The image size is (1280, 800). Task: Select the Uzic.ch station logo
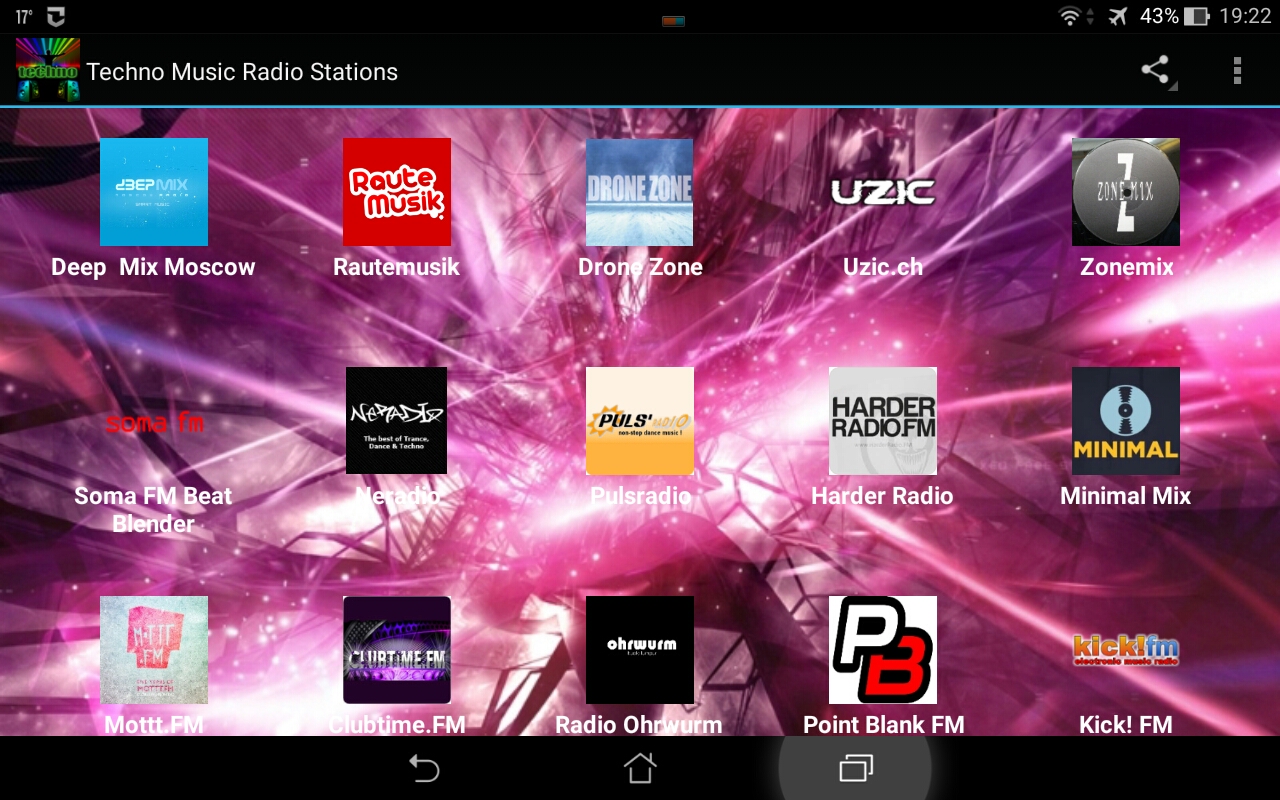[882, 192]
